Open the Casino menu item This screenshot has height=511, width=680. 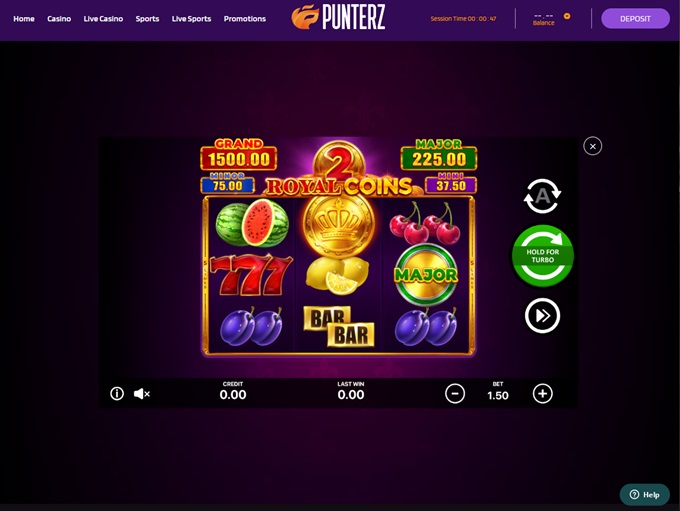[59, 19]
